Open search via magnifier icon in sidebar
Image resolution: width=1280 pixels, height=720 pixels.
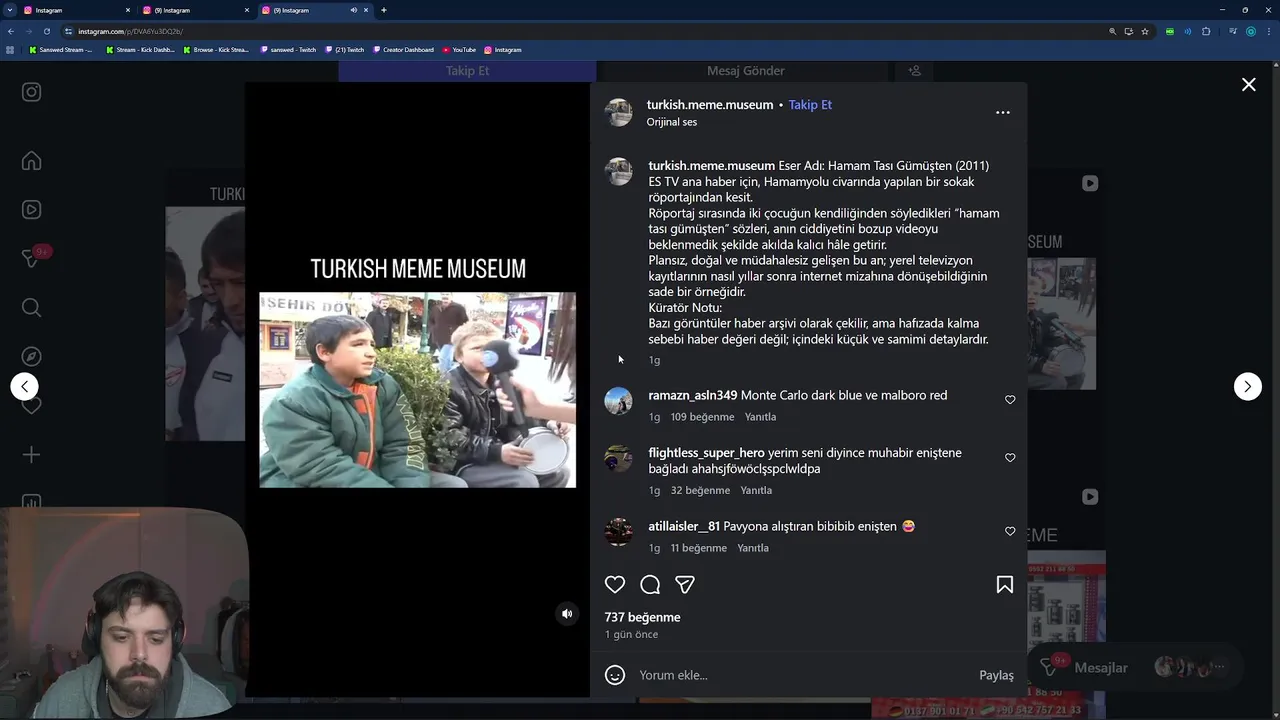pos(31,308)
